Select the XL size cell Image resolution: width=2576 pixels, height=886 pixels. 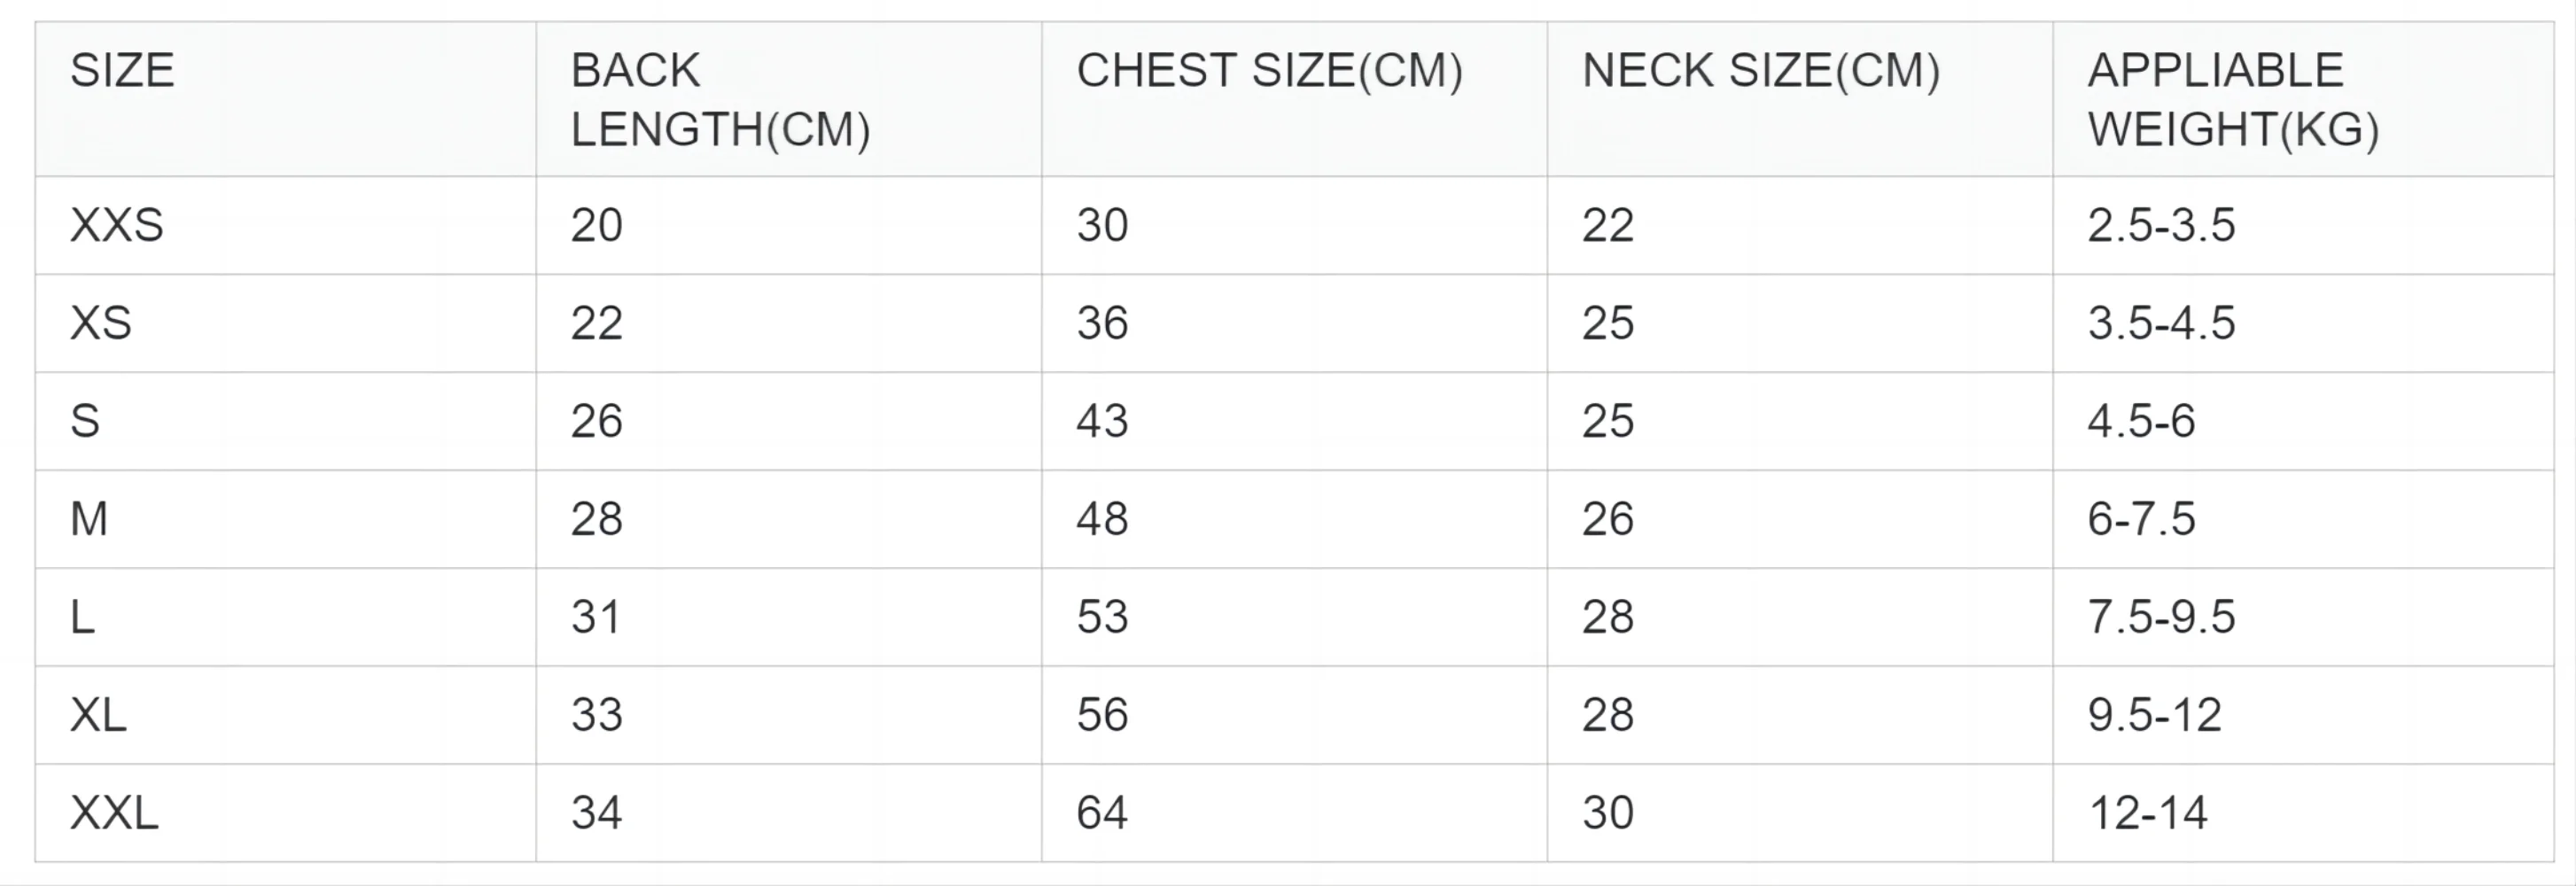[x=285, y=716]
